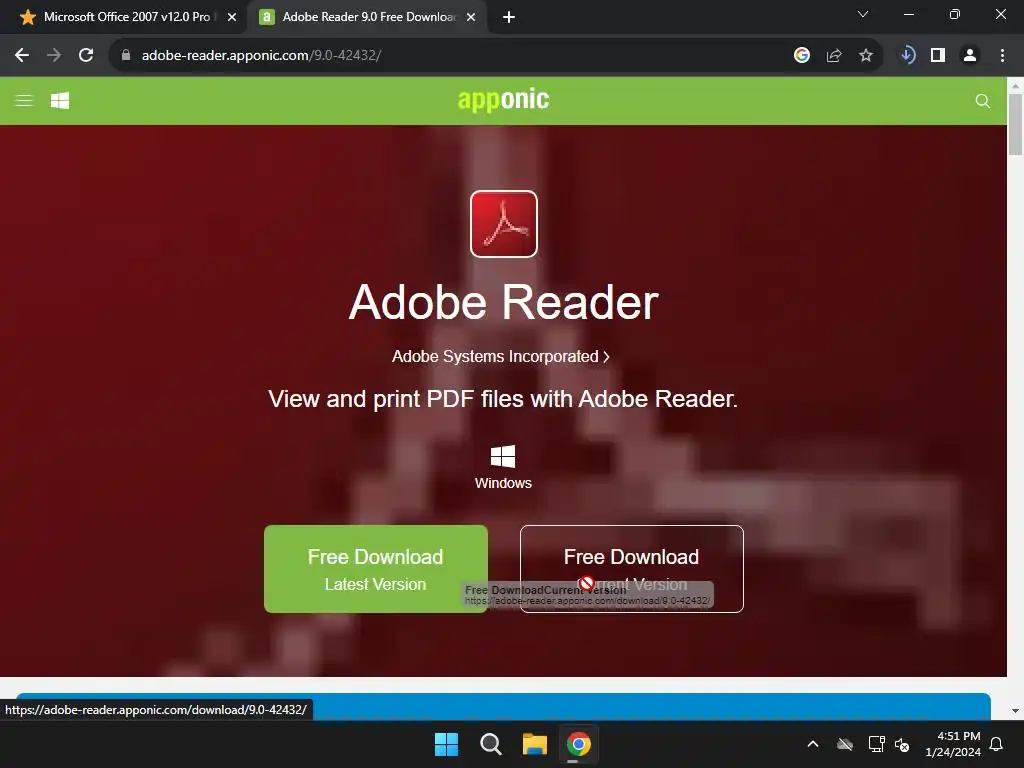
Task: Show hidden system tray icons
Action: point(813,744)
